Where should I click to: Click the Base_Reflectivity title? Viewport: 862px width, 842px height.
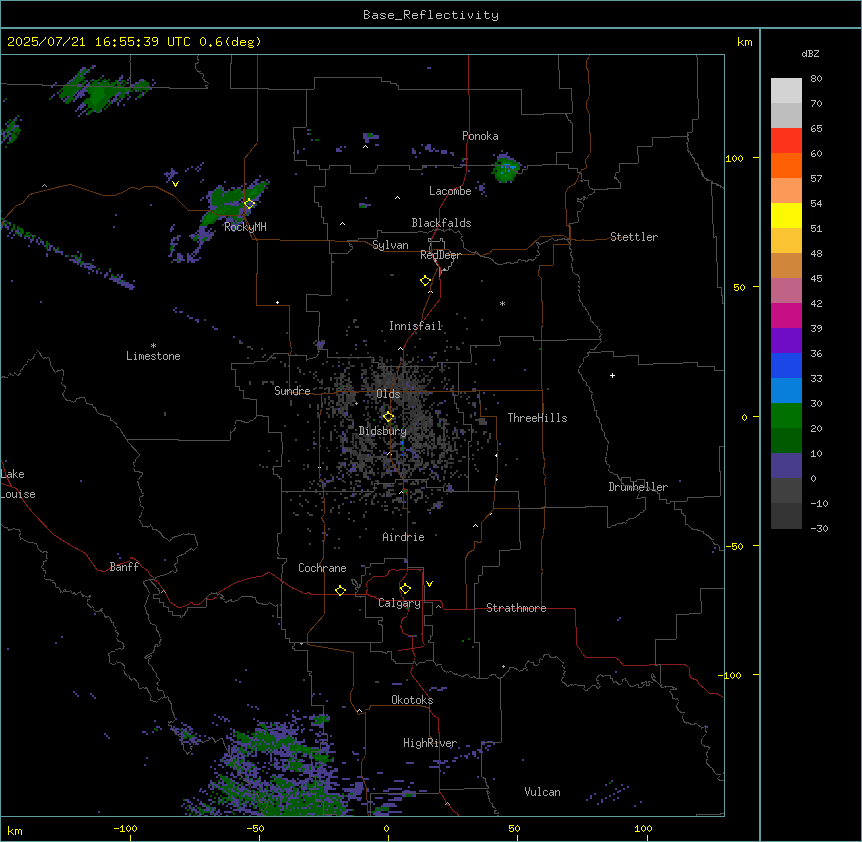tap(431, 15)
